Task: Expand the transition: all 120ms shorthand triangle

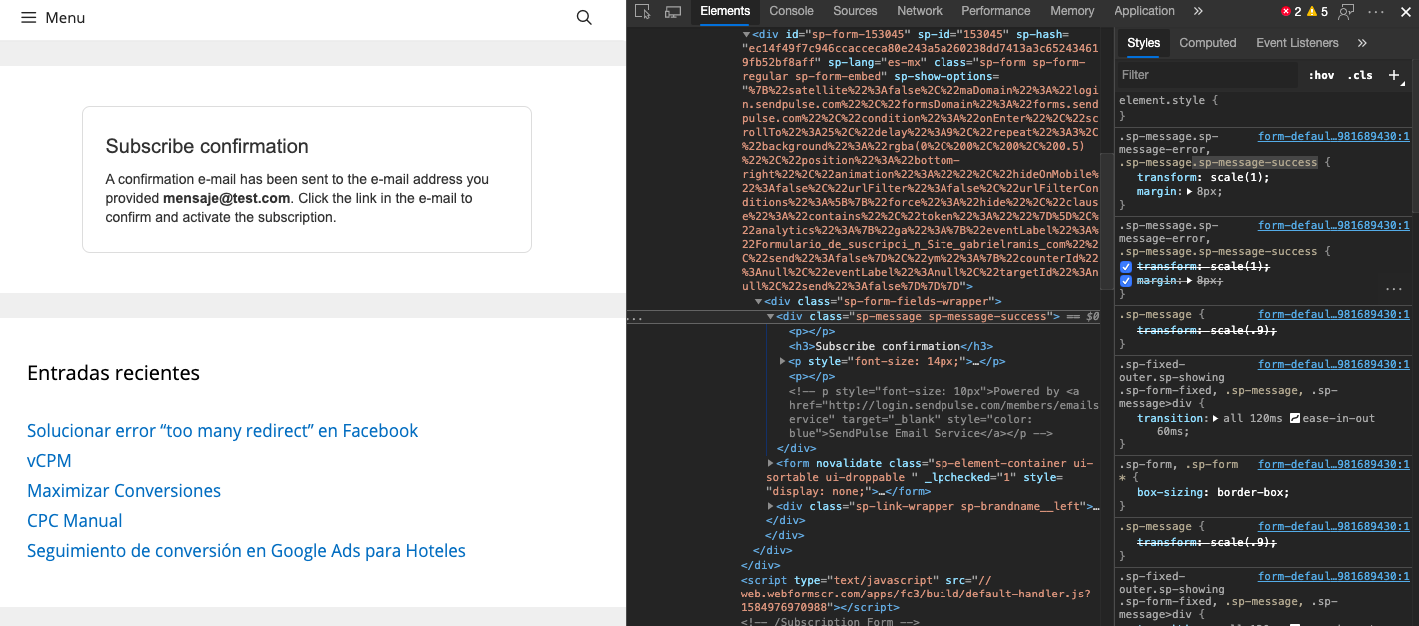Action: coord(1215,418)
